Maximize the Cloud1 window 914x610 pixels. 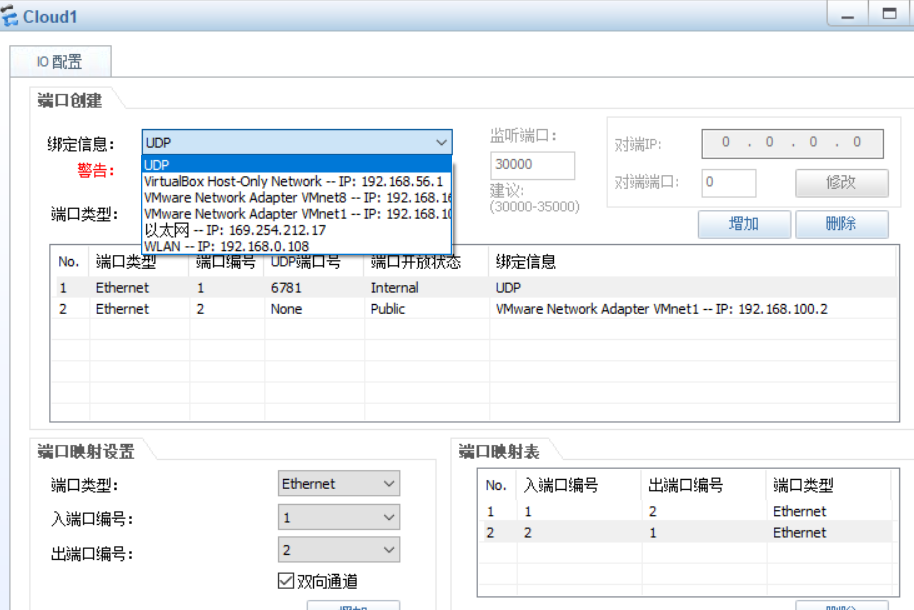point(890,14)
